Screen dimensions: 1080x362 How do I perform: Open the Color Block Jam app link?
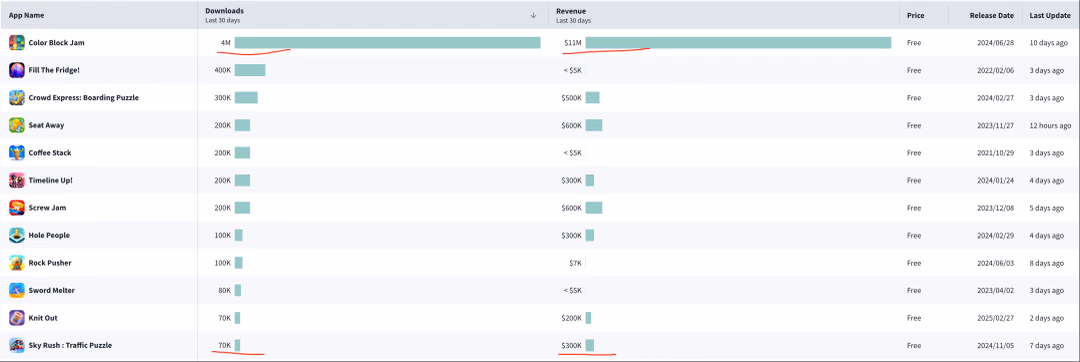point(56,43)
